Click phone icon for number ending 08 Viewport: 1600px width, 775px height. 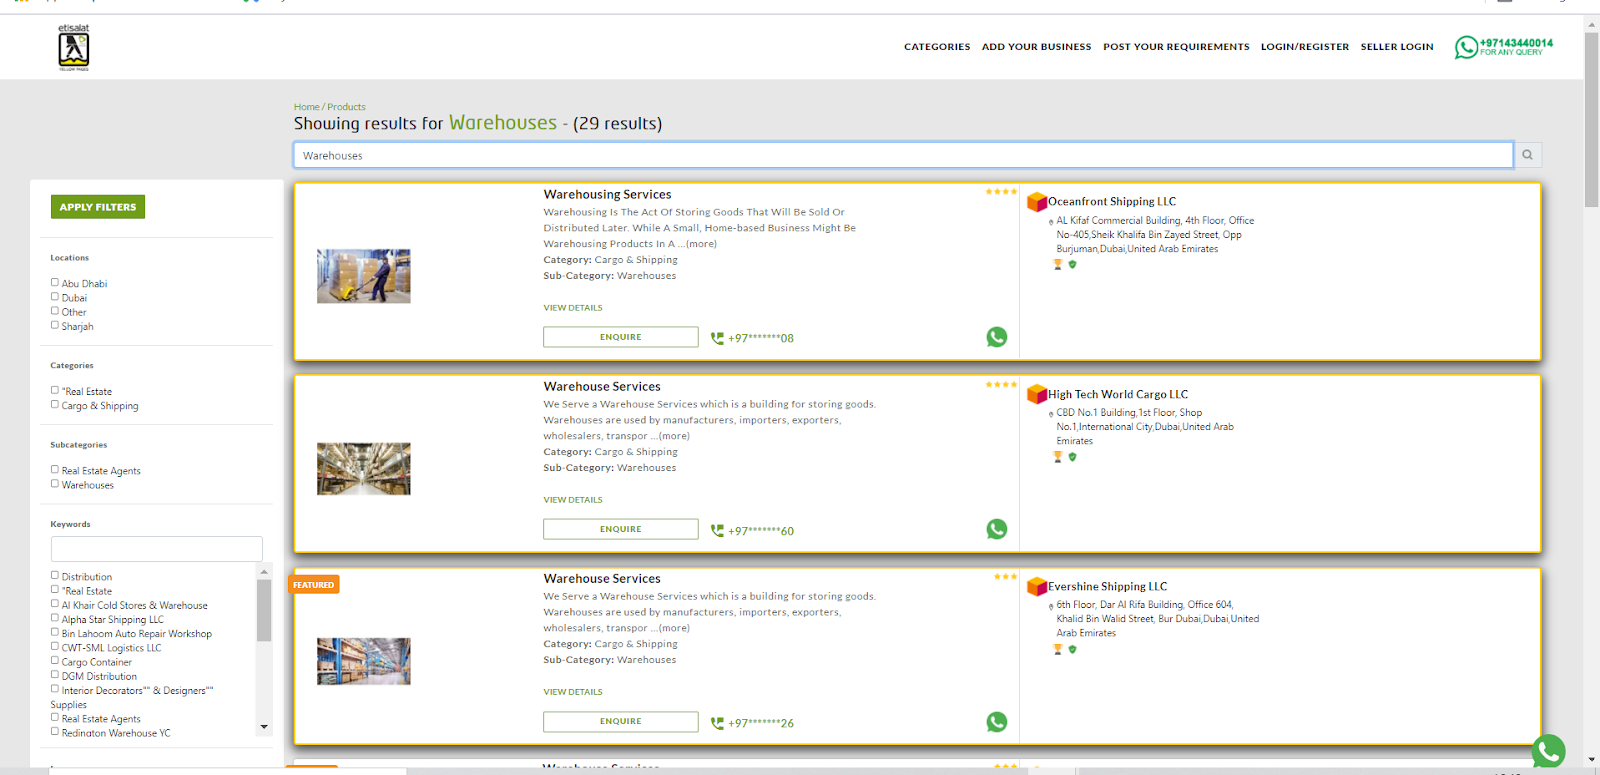click(x=717, y=338)
